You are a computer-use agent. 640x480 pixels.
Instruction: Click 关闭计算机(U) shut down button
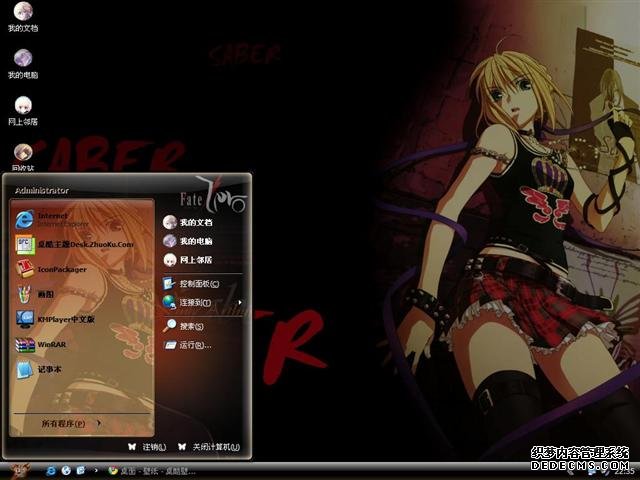[209, 447]
